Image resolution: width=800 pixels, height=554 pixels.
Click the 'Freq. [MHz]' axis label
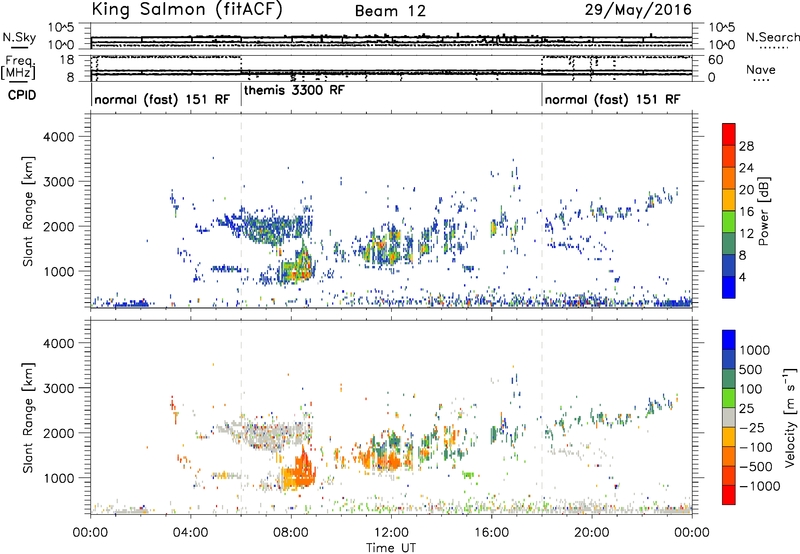[18, 67]
